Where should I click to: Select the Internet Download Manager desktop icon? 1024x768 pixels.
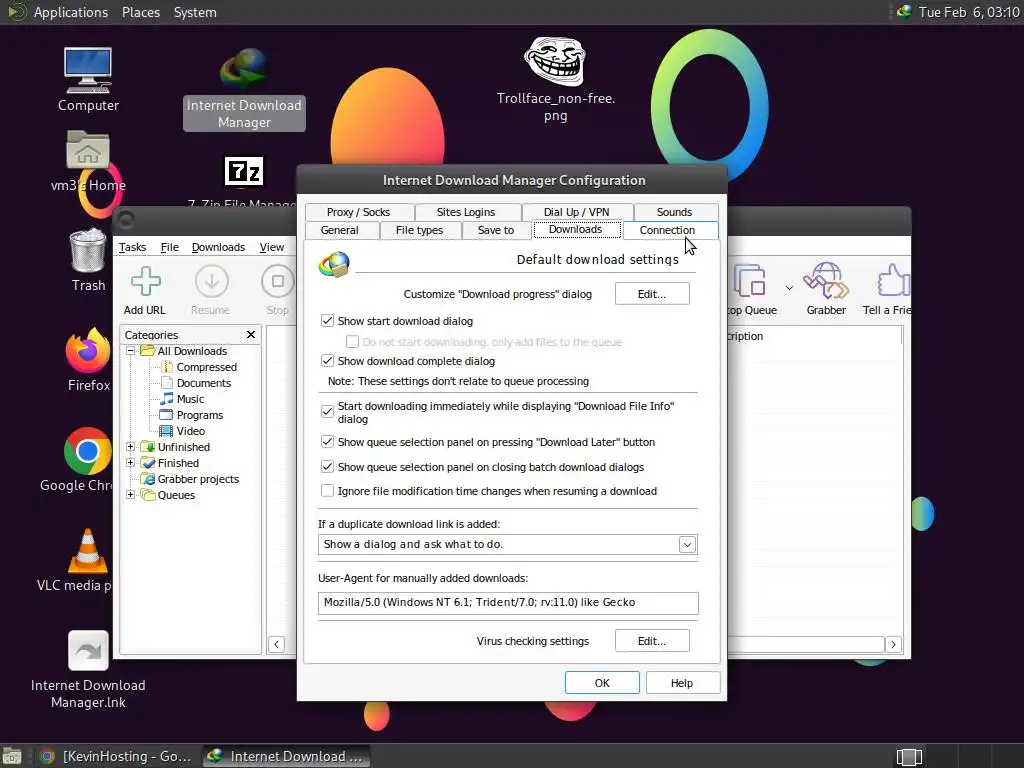(244, 69)
